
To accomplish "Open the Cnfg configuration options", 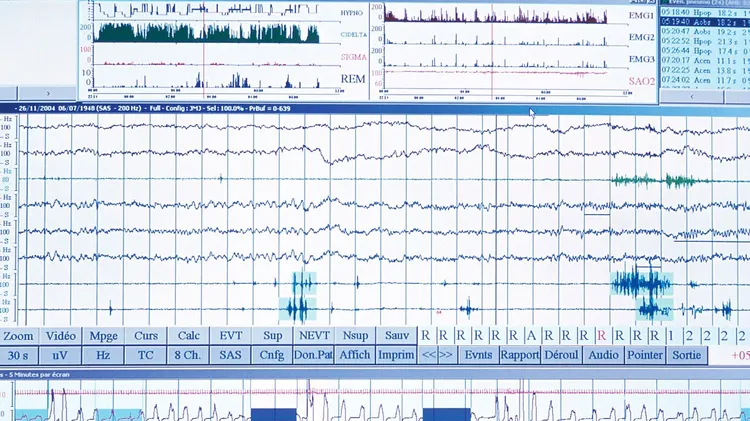I will click(271, 355).
